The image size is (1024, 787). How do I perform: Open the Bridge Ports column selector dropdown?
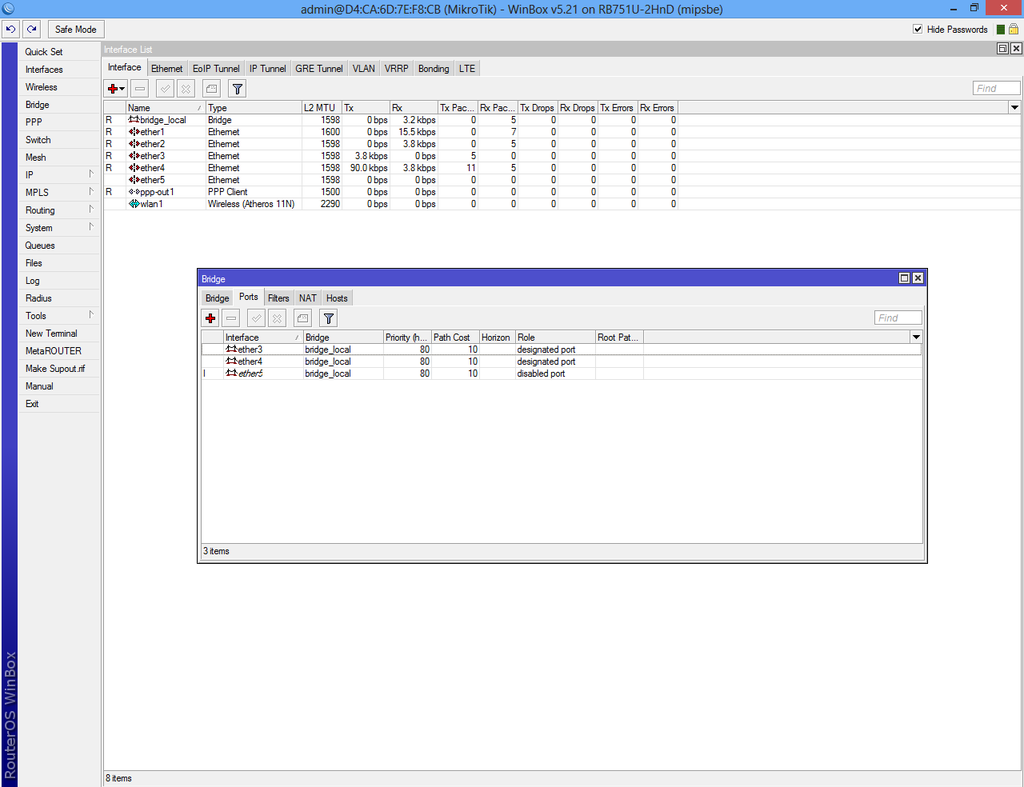(915, 337)
